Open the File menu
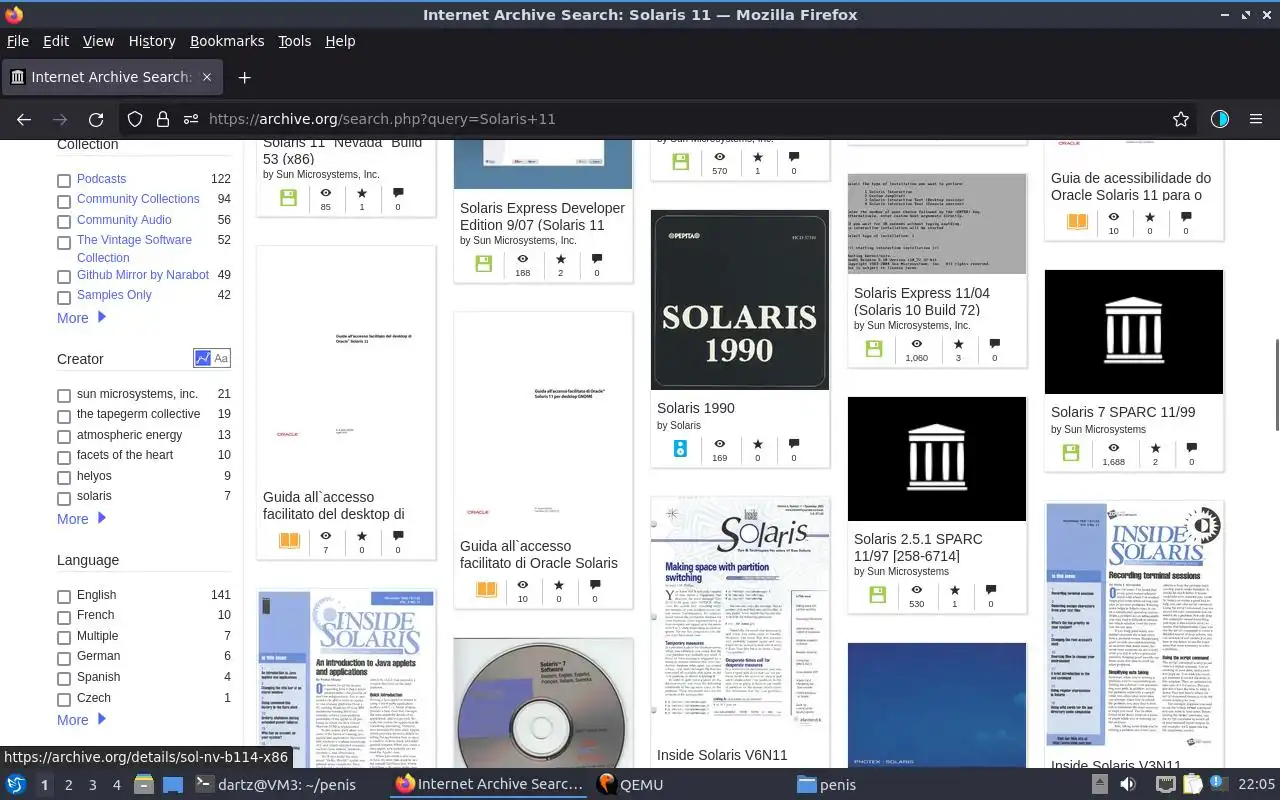The image size is (1280, 800). pos(18,41)
